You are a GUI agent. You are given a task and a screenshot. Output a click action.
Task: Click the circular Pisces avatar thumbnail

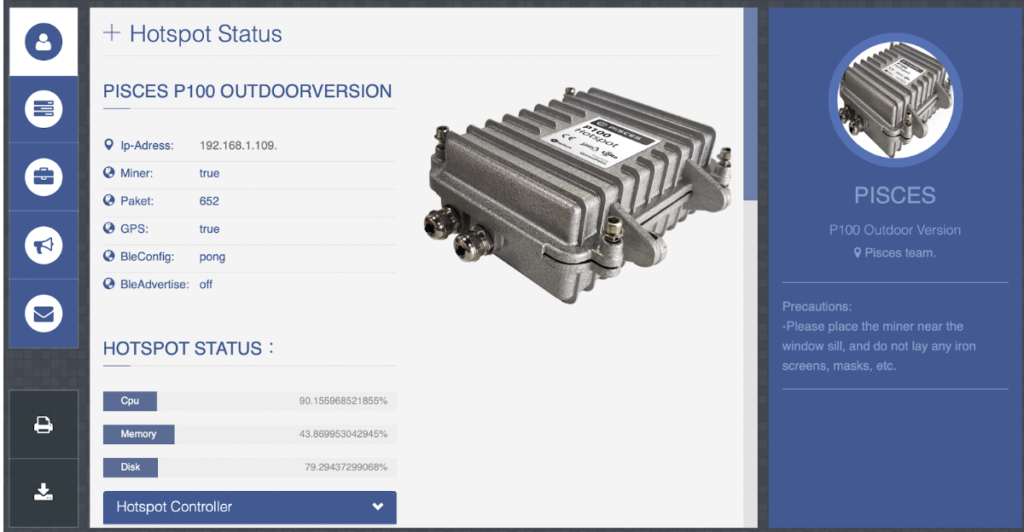(x=895, y=102)
